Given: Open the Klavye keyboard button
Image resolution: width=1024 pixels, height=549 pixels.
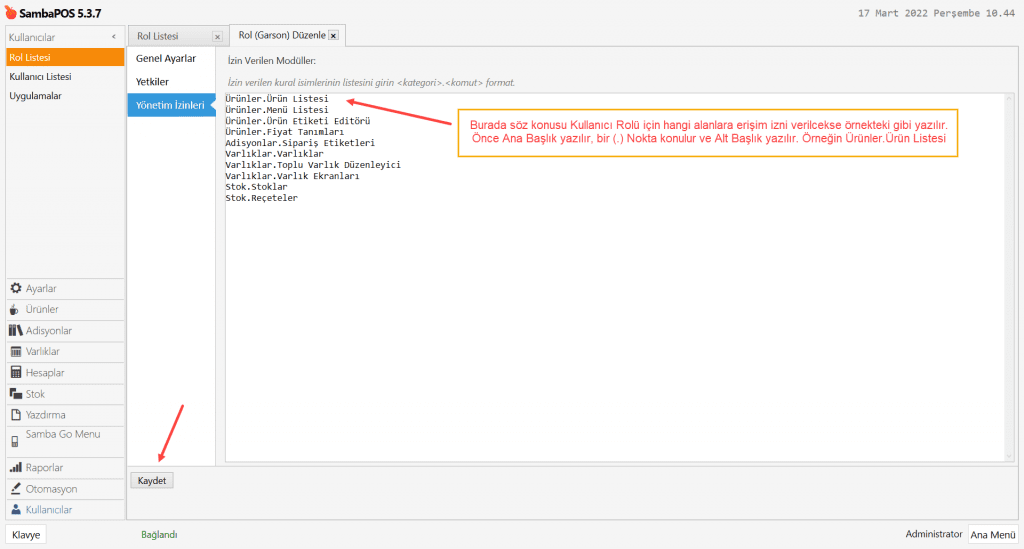Looking at the screenshot, I should pyautogui.click(x=25, y=535).
